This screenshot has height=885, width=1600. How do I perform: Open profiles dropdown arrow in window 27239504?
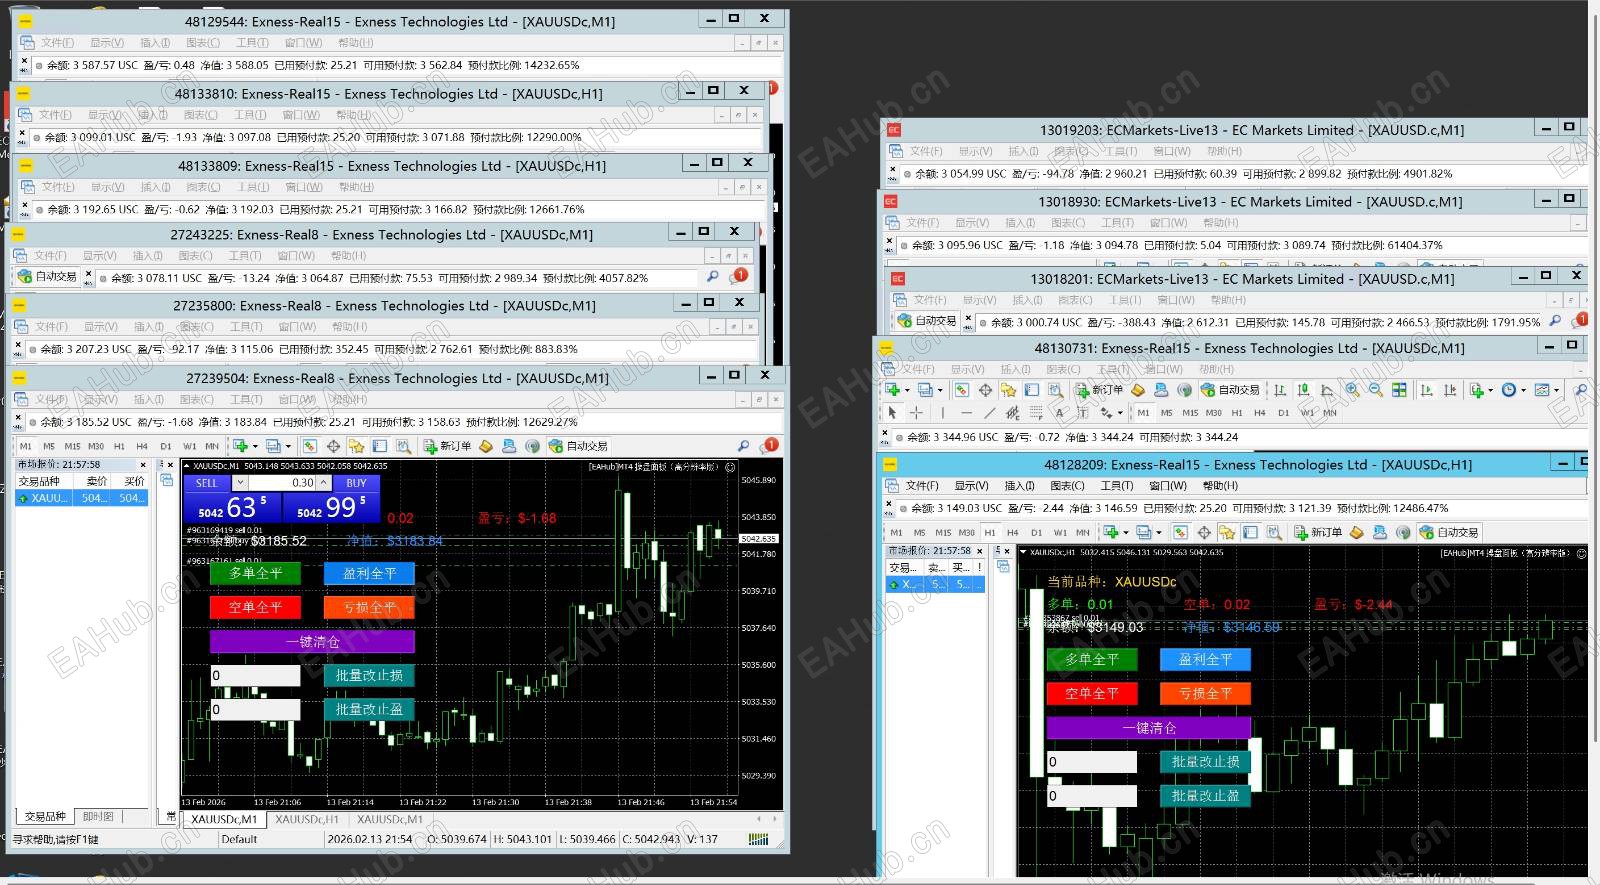point(288,446)
